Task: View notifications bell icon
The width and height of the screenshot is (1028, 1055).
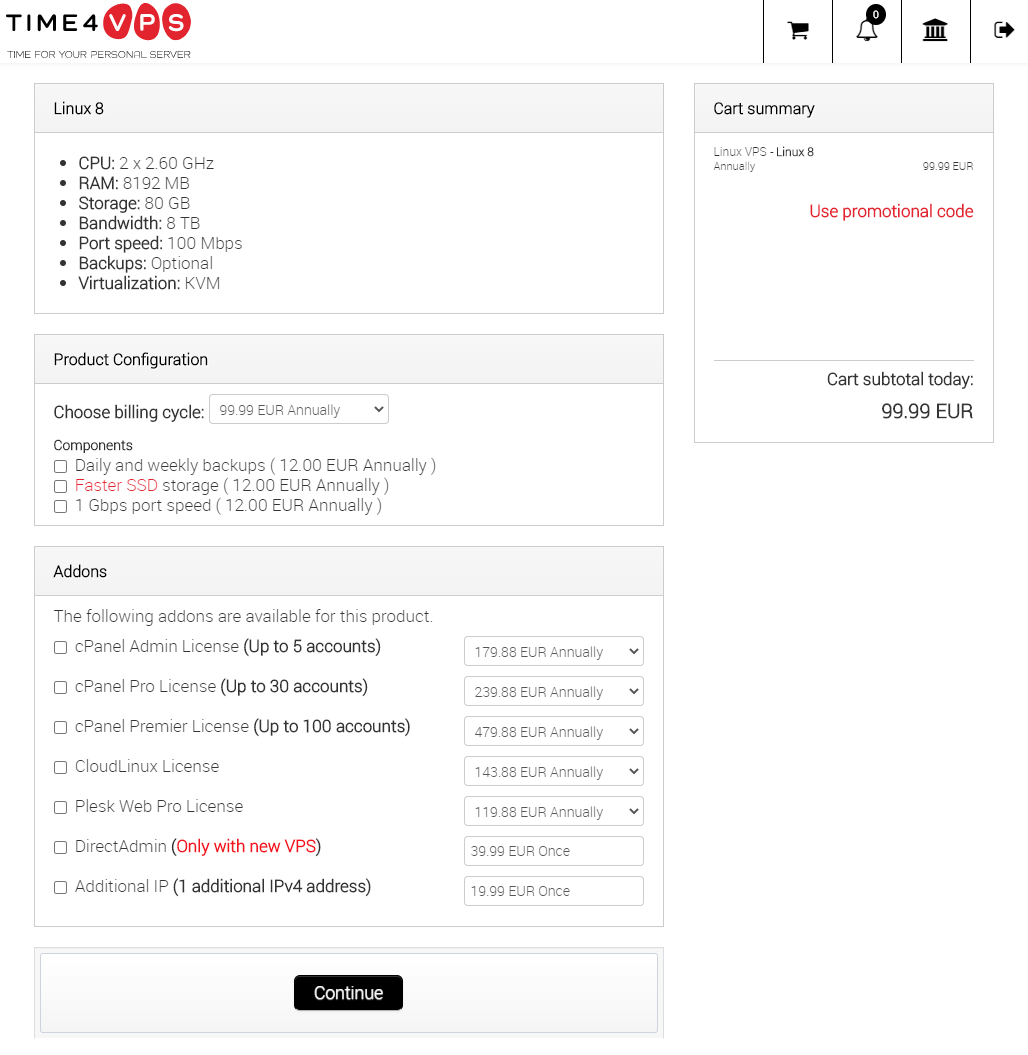Action: point(867,30)
